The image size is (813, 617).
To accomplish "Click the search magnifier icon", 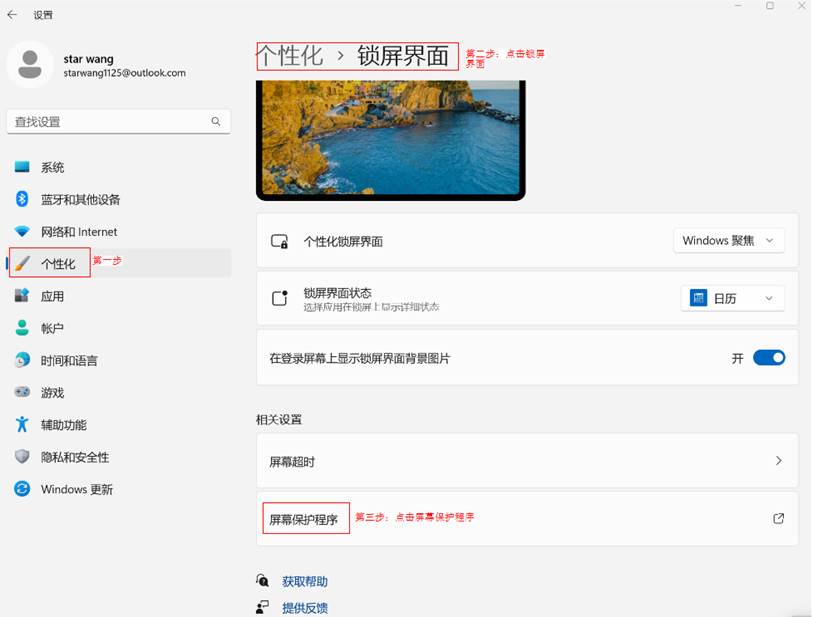I will tap(216, 121).
